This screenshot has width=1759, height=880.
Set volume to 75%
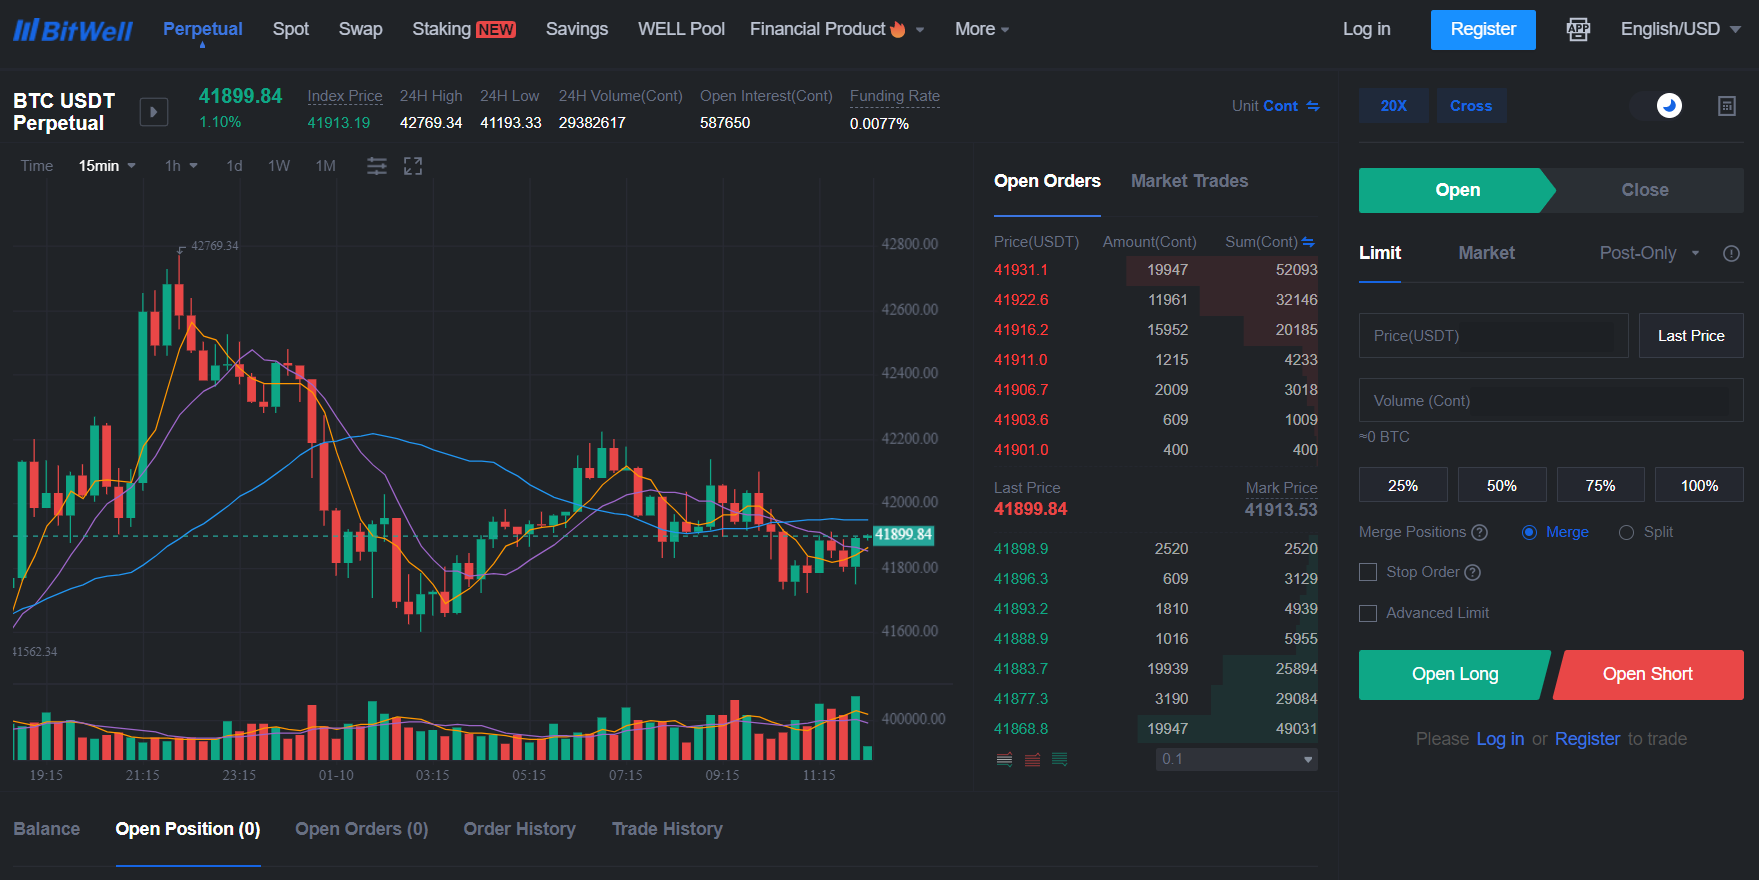coord(1600,485)
